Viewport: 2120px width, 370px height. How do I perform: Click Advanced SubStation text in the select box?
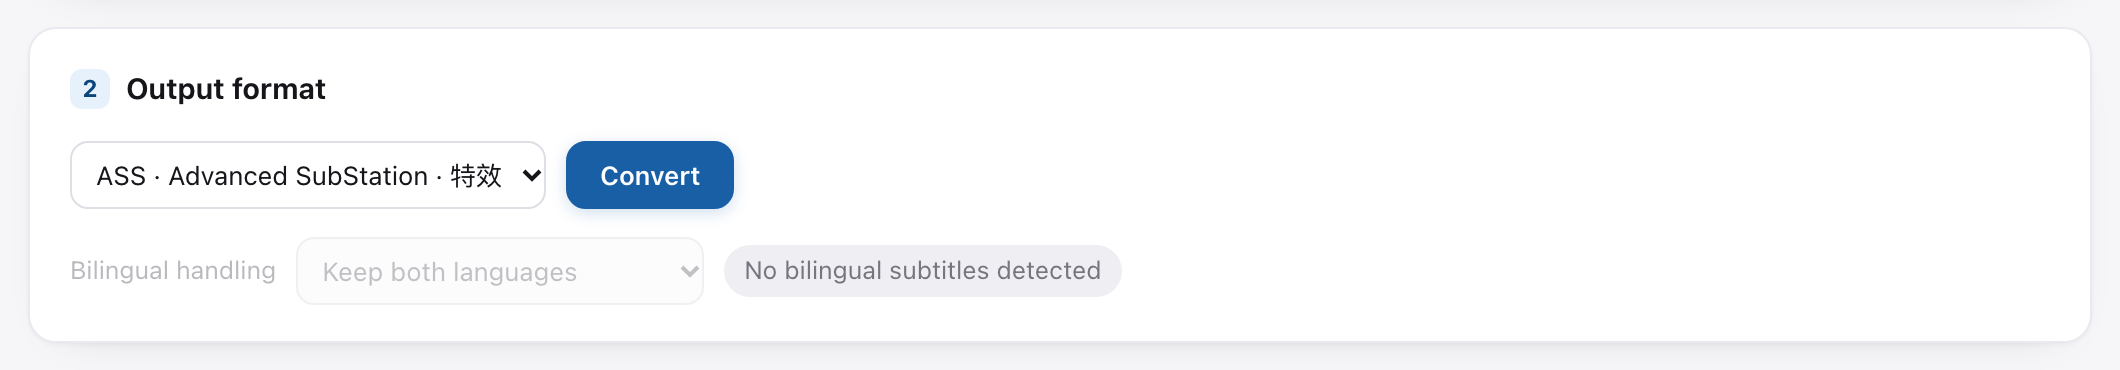298,176
